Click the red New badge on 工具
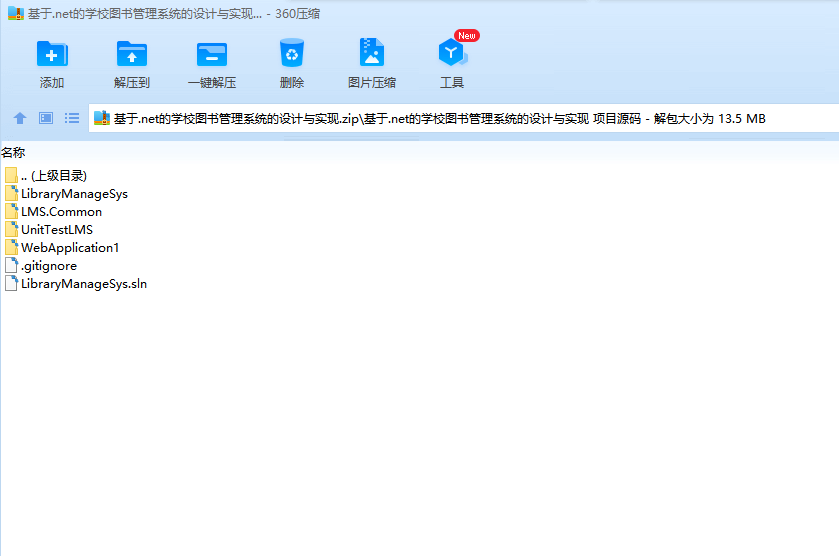This screenshot has width=839, height=556. pyautogui.click(x=467, y=36)
